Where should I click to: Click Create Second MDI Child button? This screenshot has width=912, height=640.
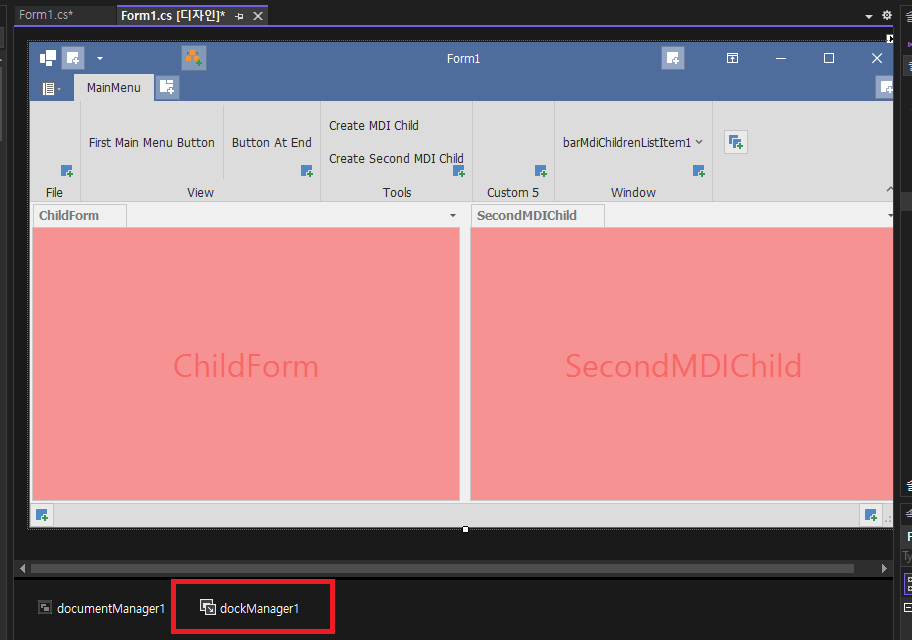(396, 158)
